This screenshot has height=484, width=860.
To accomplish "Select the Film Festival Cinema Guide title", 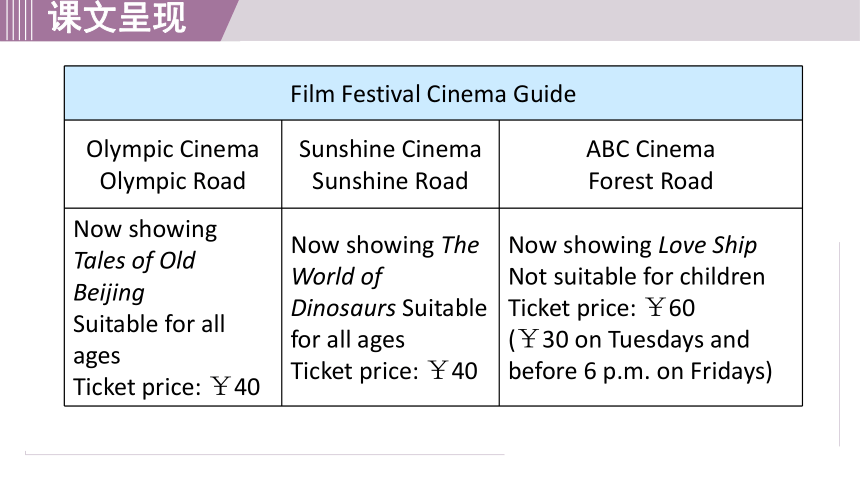I will click(x=433, y=94).
